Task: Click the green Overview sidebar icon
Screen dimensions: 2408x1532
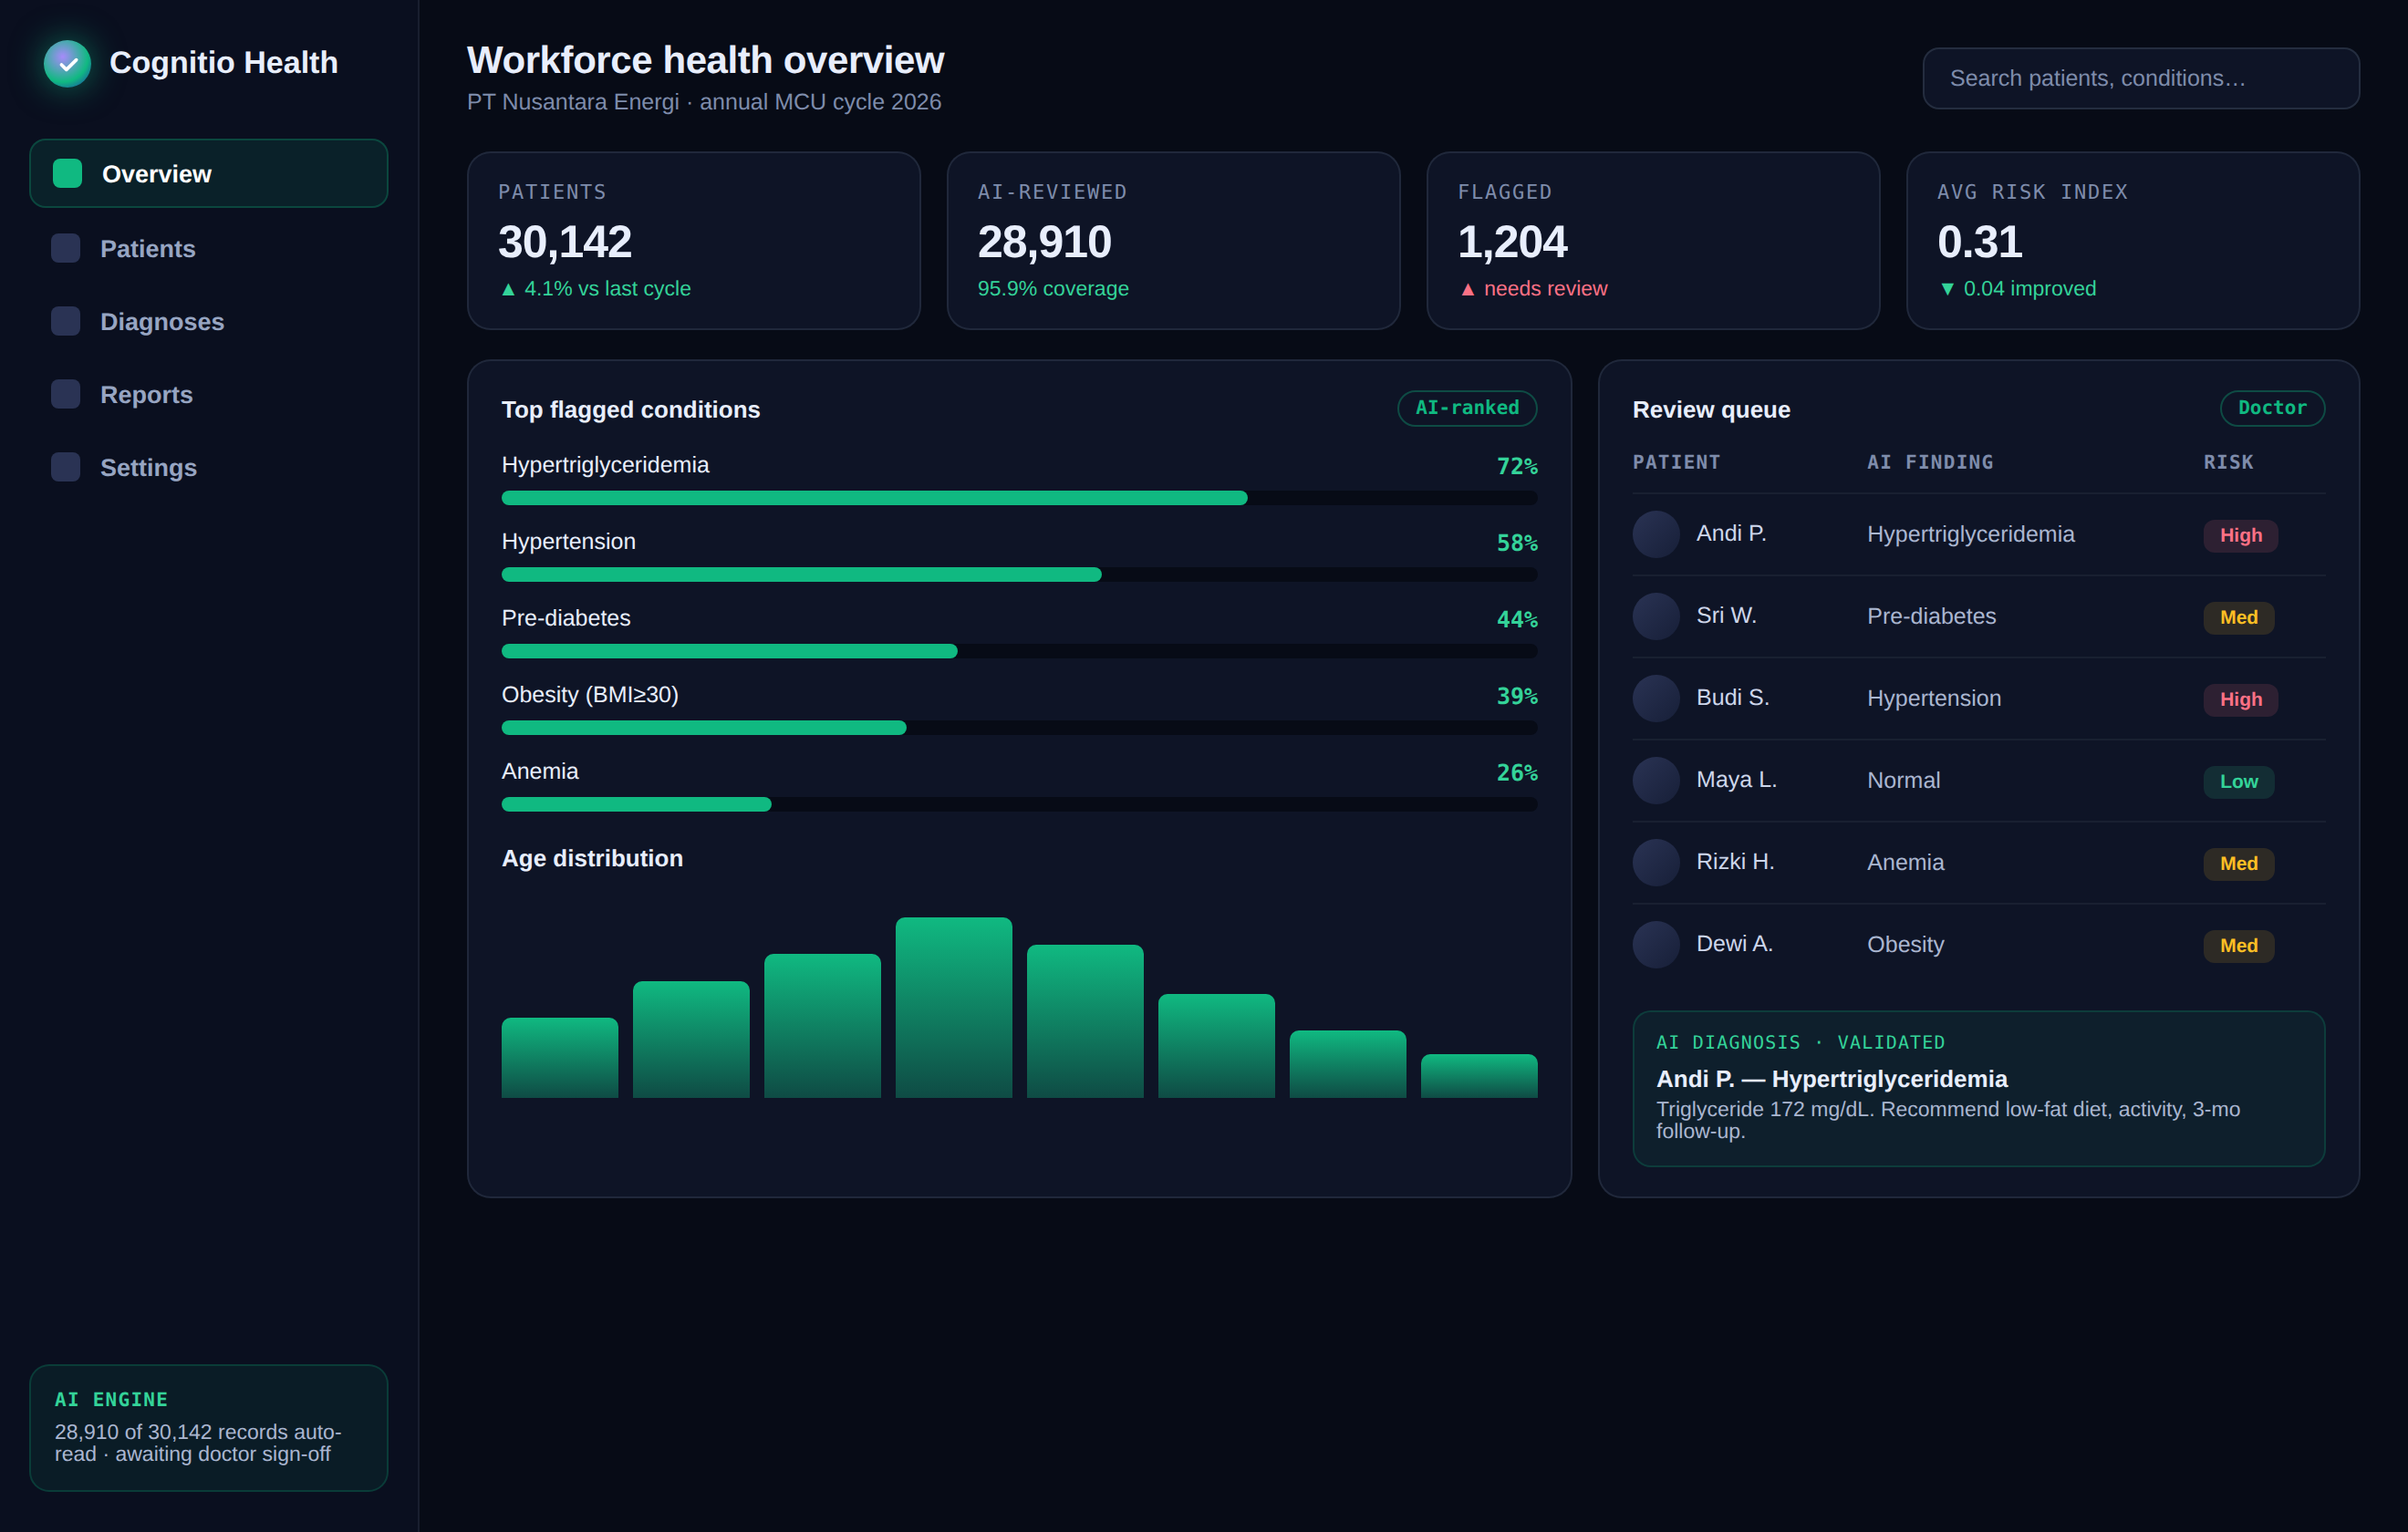Action: point(67,173)
